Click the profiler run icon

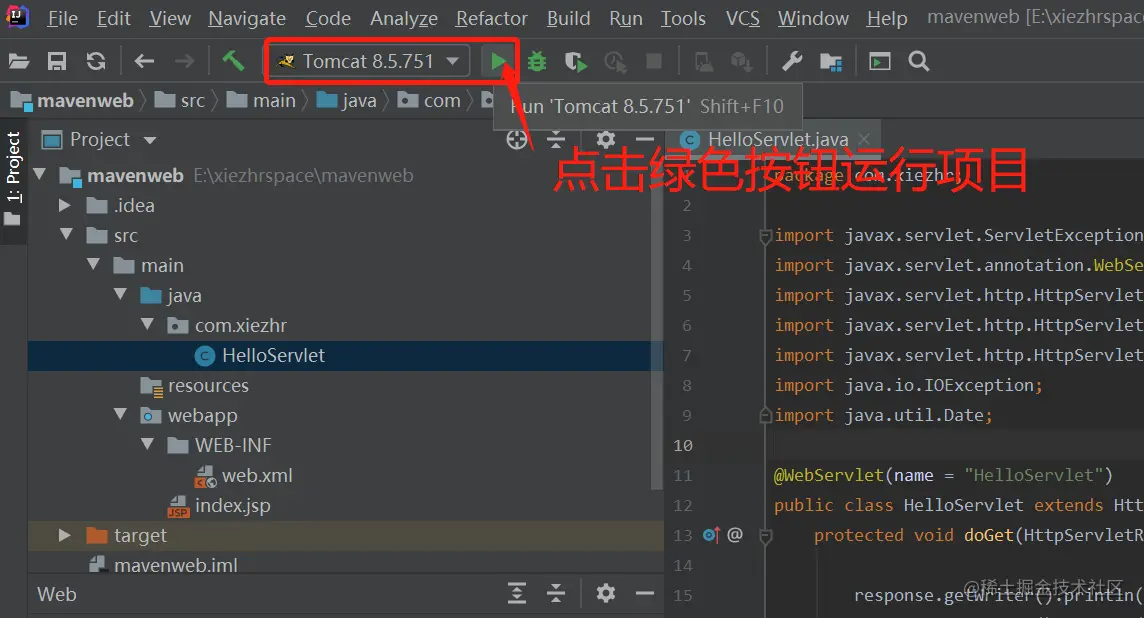click(x=615, y=62)
